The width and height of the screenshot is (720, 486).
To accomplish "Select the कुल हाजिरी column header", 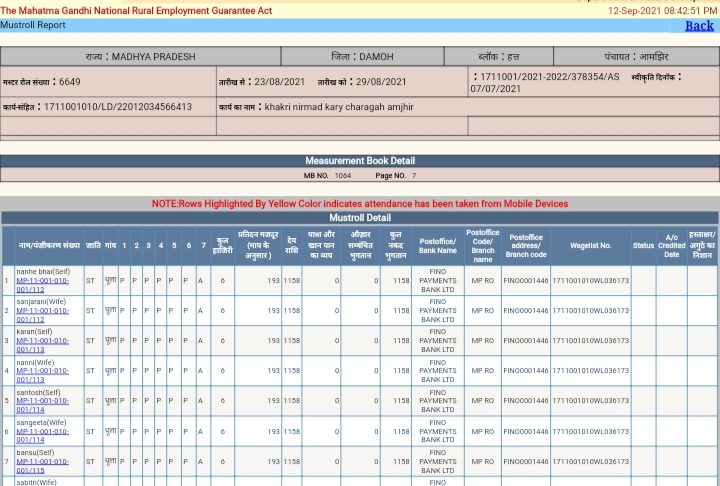I will 223,245.
